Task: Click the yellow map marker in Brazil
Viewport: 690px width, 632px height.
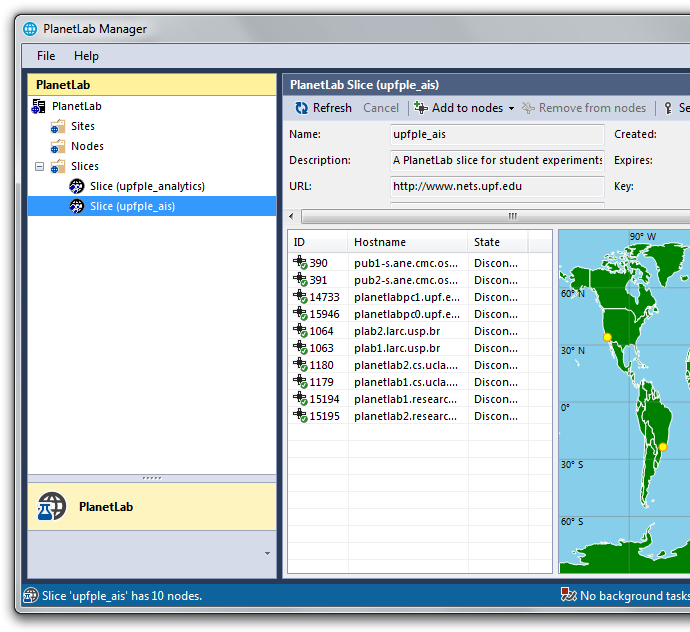Action: click(663, 447)
